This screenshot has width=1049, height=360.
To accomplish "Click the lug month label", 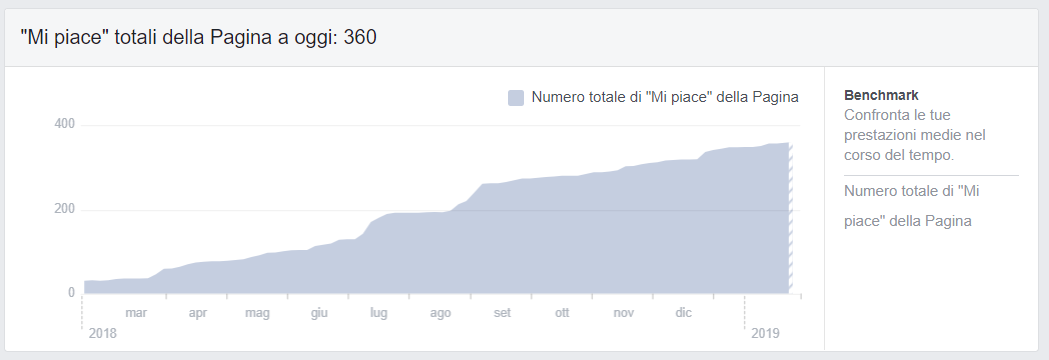I will 379,313.
